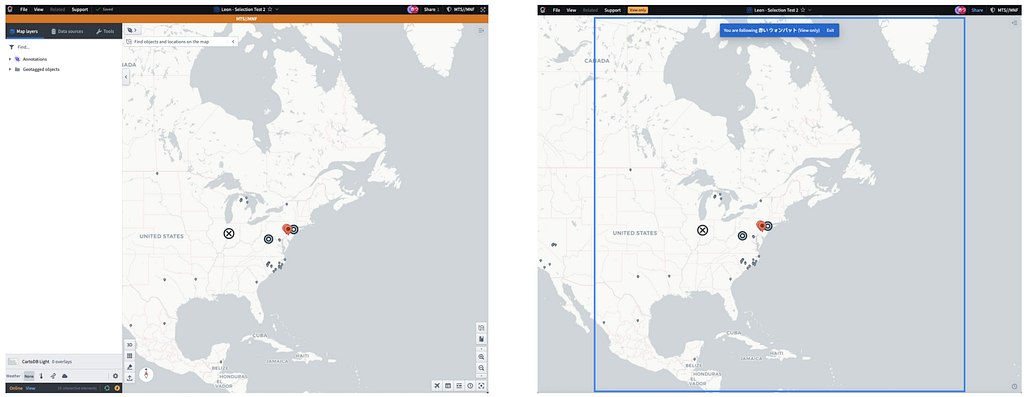Zoom out using the magnifier minus icon

click(x=481, y=368)
